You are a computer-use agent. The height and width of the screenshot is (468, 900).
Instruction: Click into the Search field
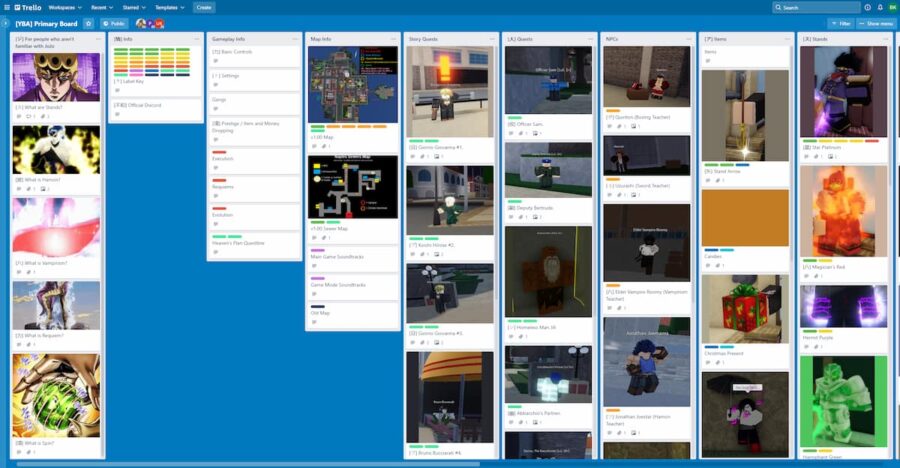coord(816,7)
